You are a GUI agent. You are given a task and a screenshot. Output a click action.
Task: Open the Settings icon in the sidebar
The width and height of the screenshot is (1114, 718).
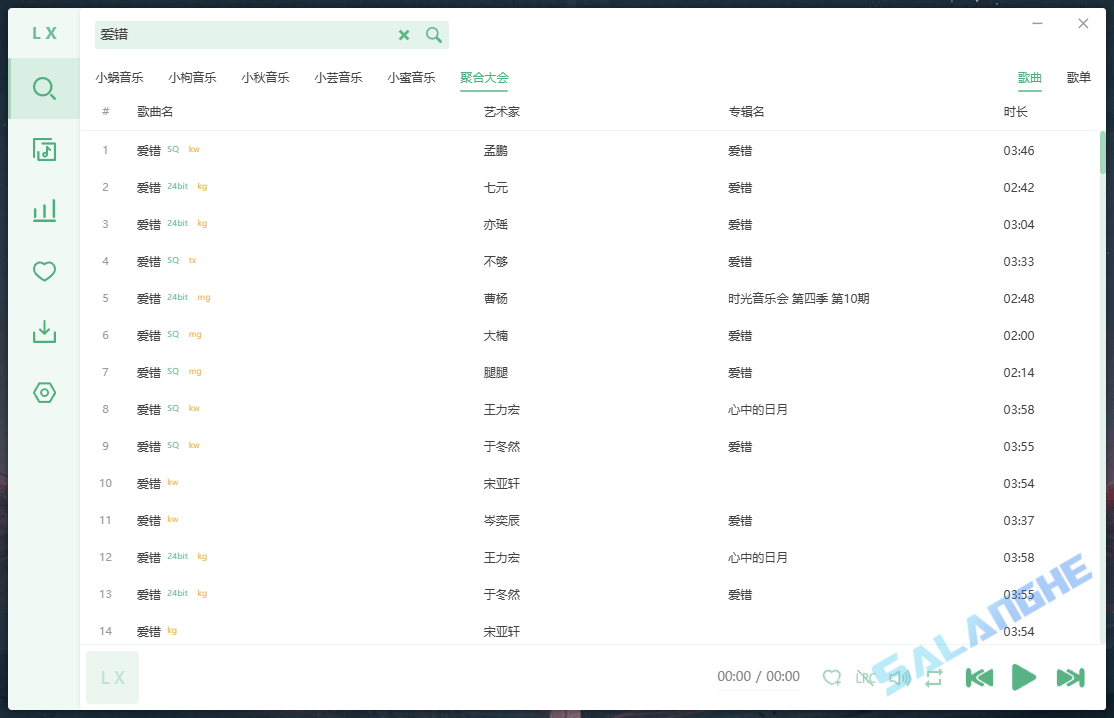43,393
